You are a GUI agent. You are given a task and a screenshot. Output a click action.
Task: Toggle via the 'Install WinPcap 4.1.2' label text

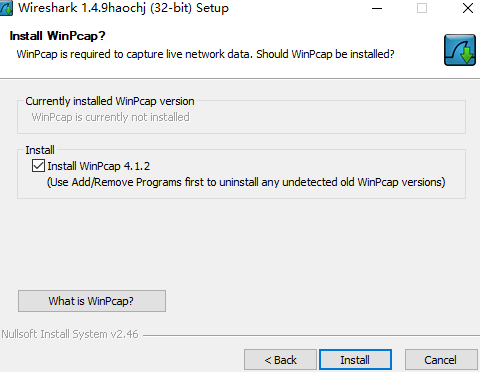(99, 166)
